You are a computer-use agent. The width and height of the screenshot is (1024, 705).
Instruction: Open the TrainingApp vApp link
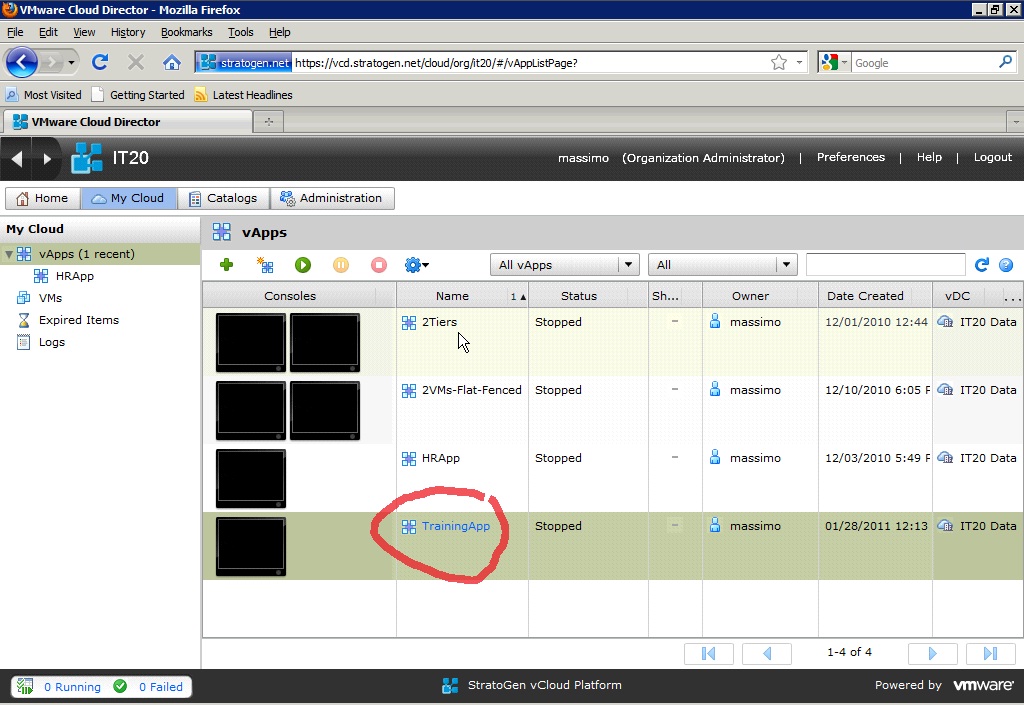[456, 526]
